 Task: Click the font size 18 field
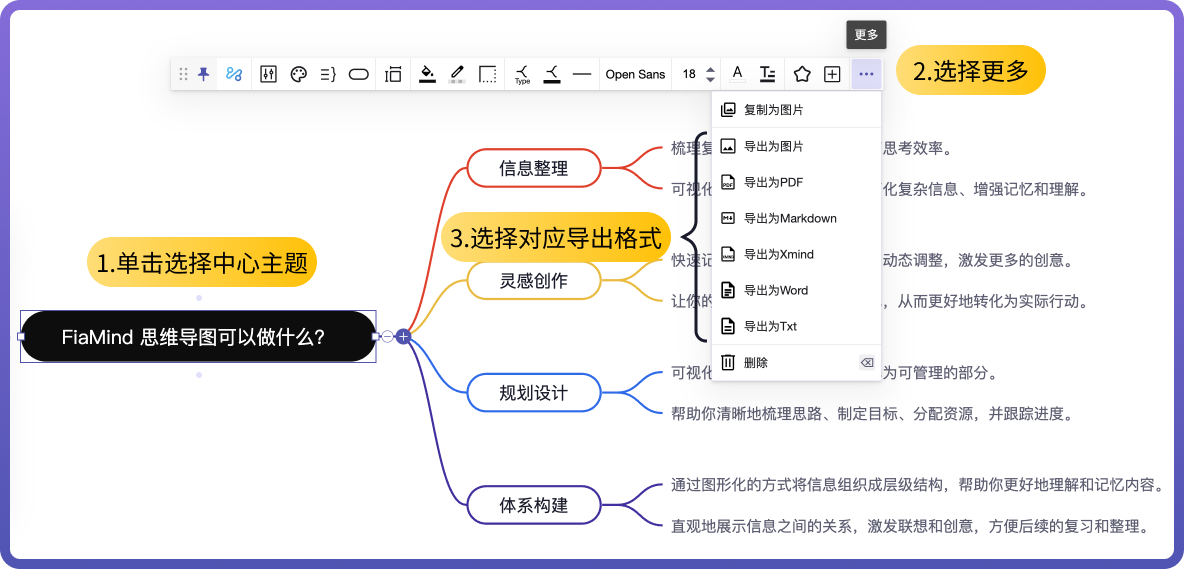pos(689,74)
